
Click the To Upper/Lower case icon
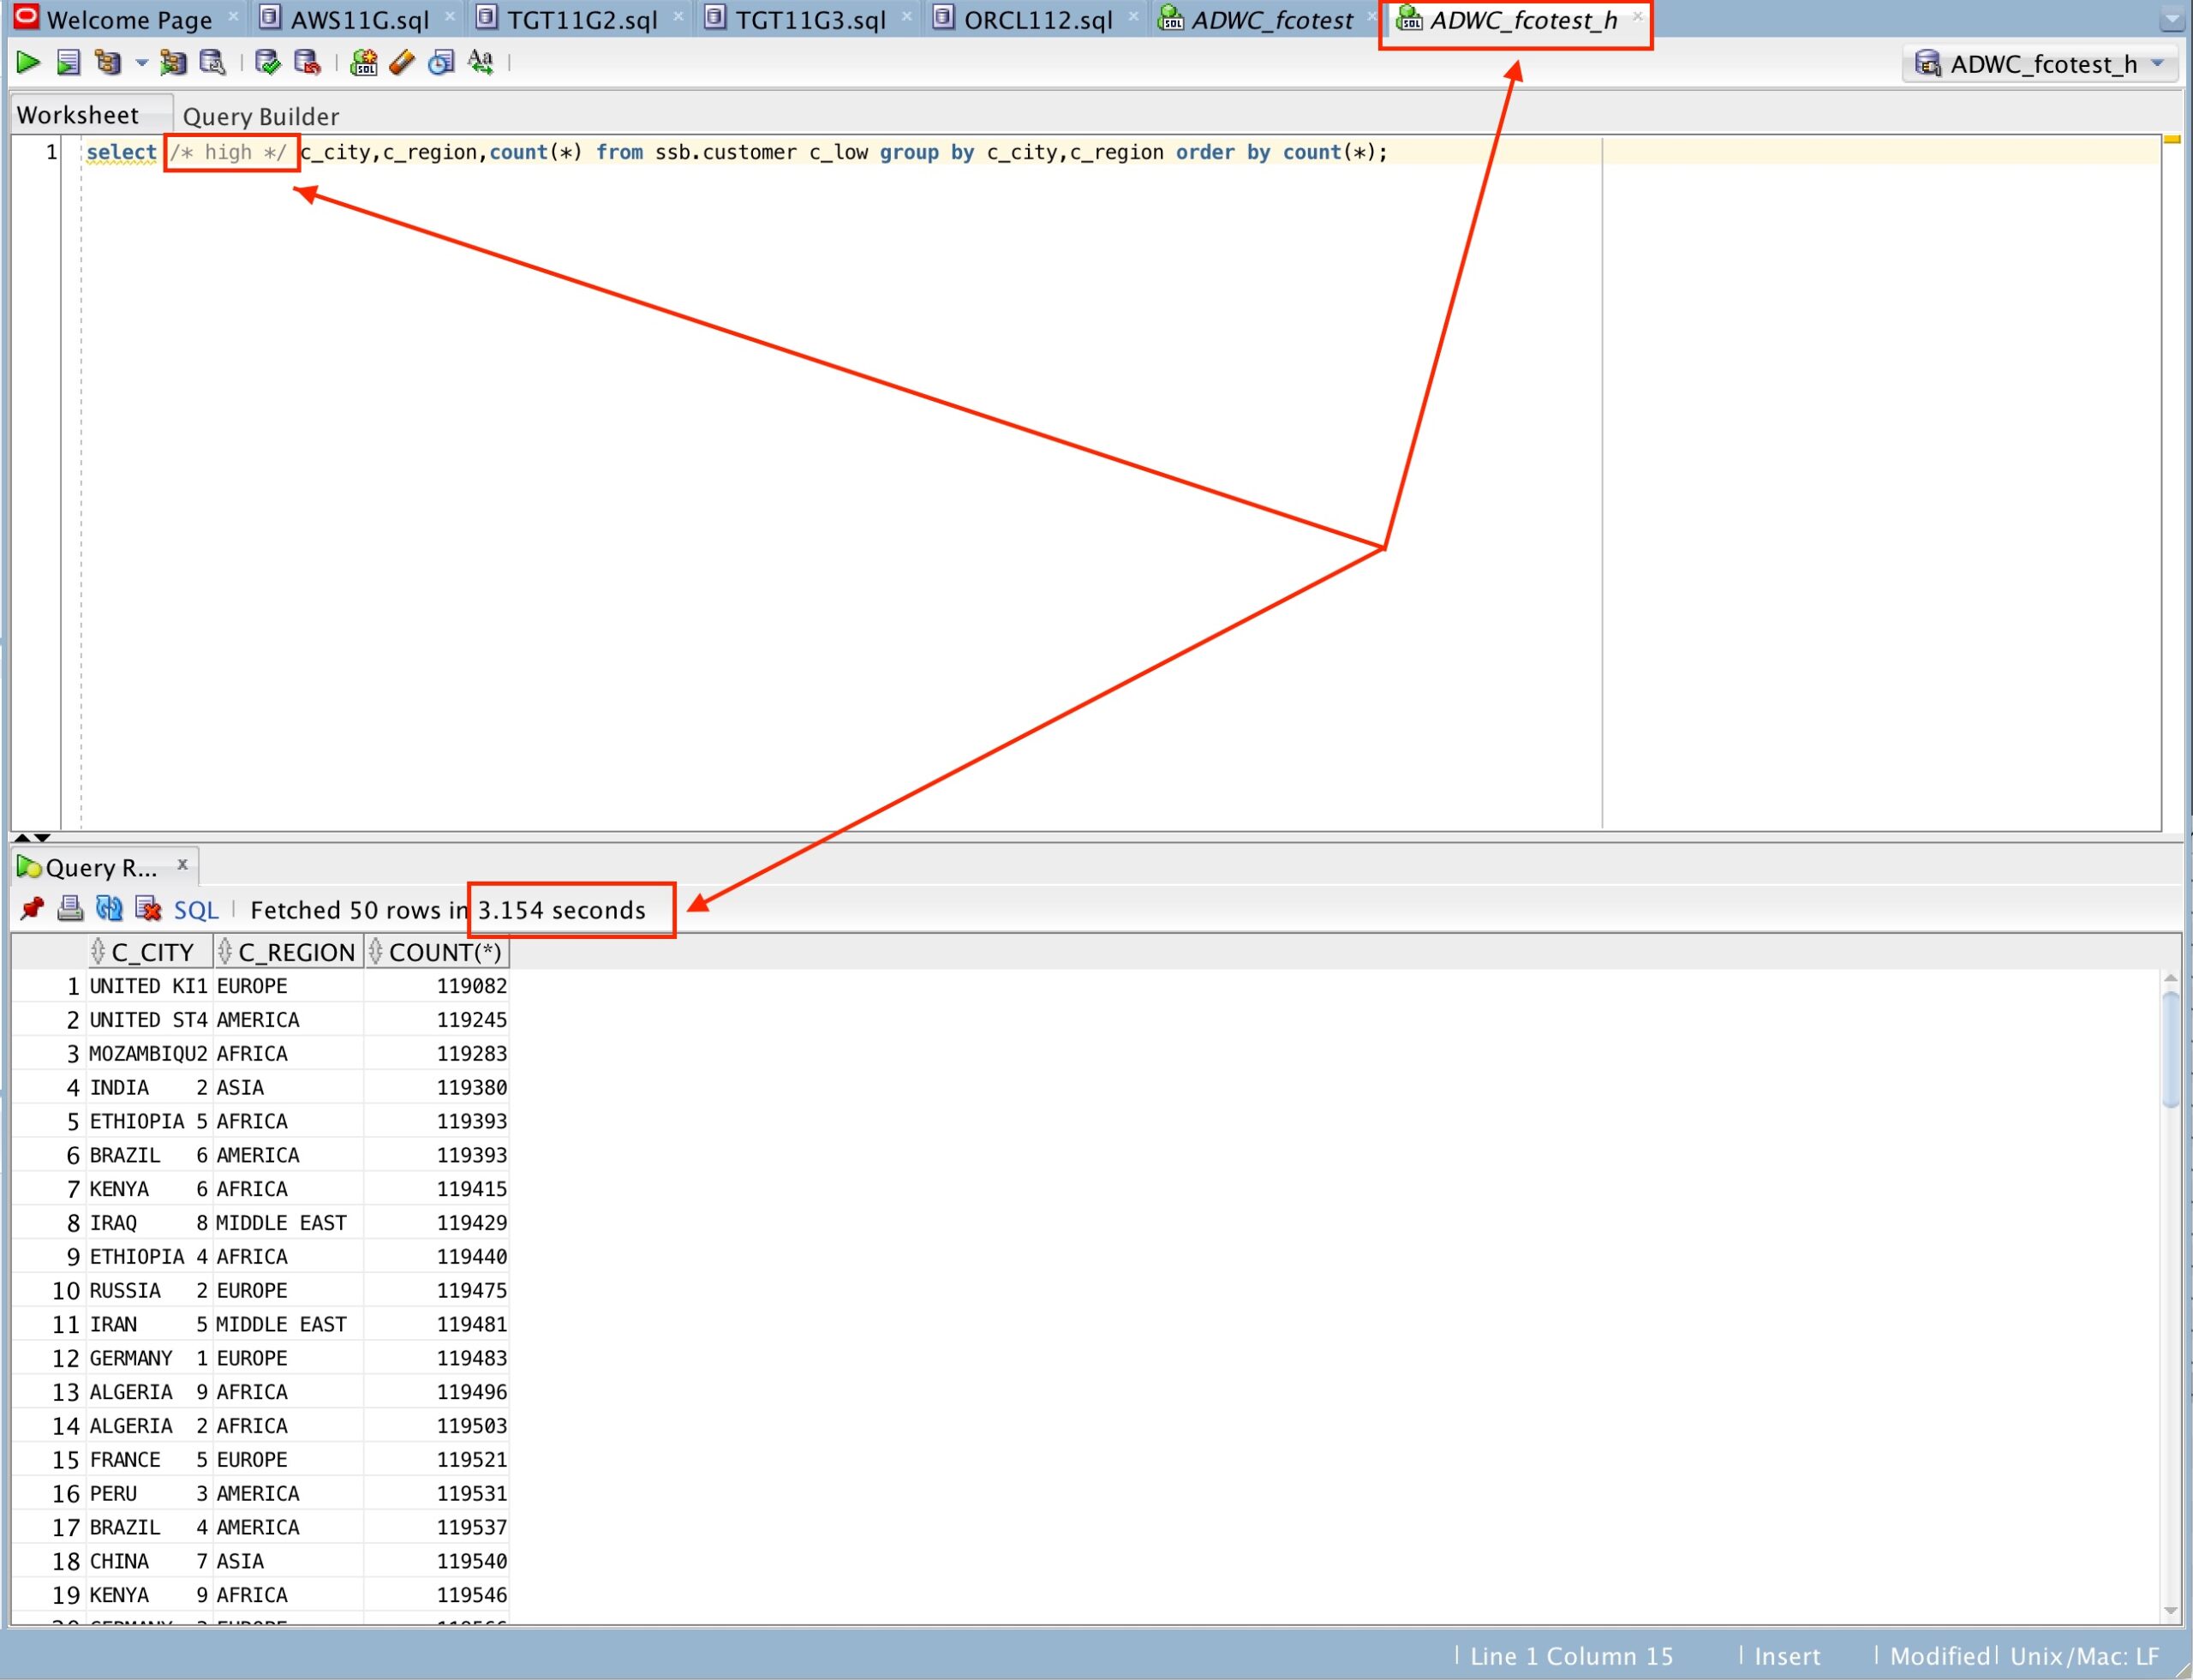click(481, 63)
